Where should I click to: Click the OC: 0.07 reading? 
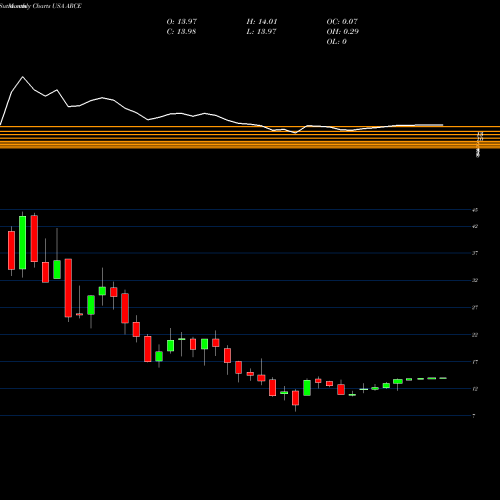click(x=342, y=22)
